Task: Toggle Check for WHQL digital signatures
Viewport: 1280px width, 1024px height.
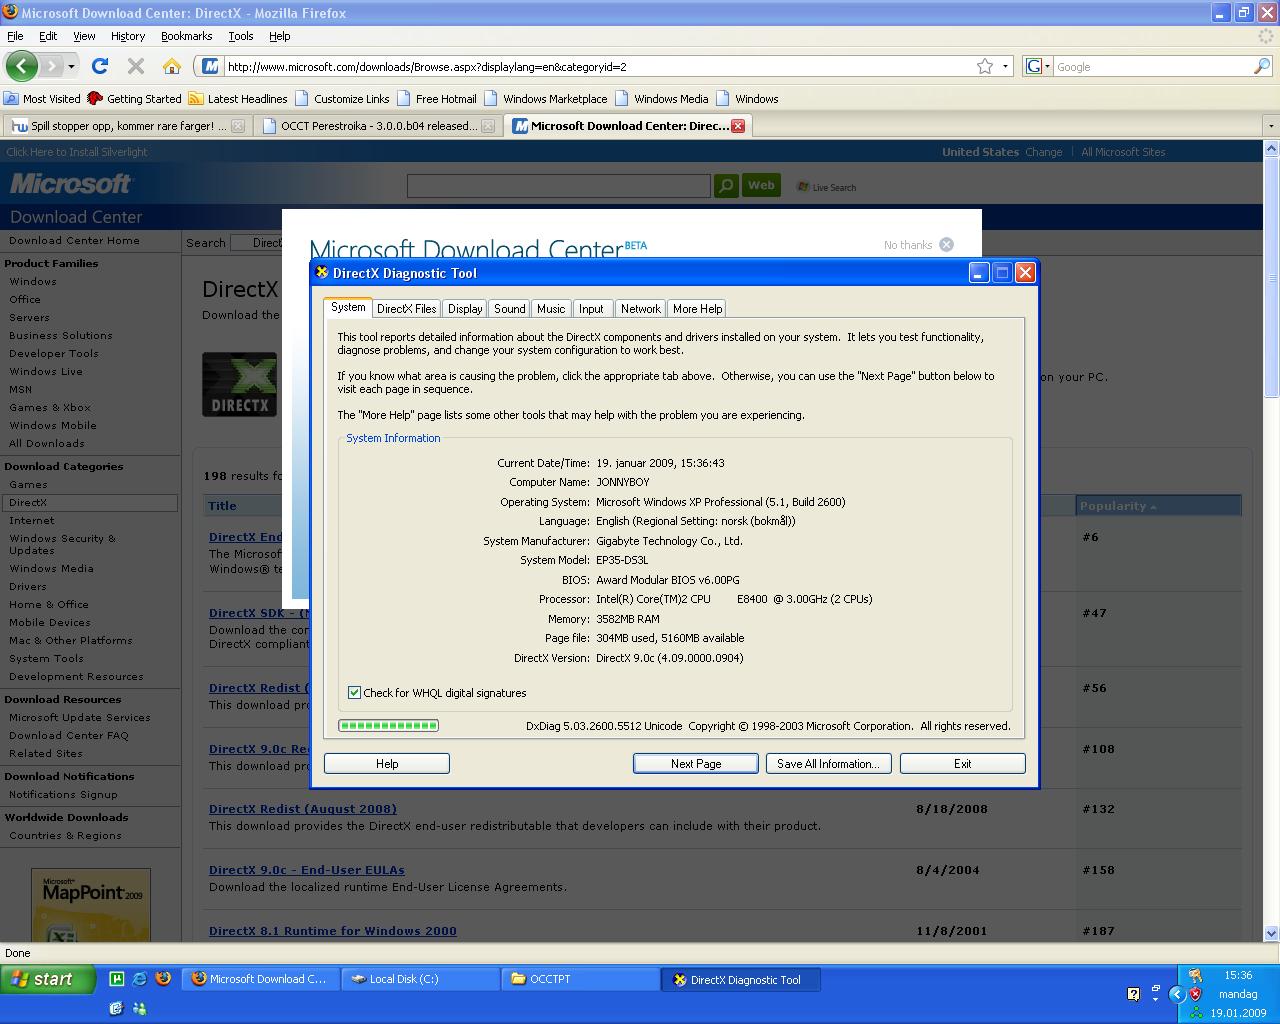Action: [354, 692]
